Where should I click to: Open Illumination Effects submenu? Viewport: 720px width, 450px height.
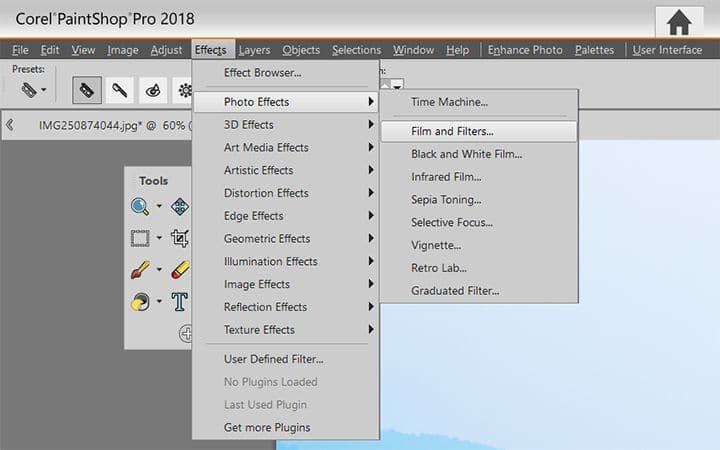[285, 261]
